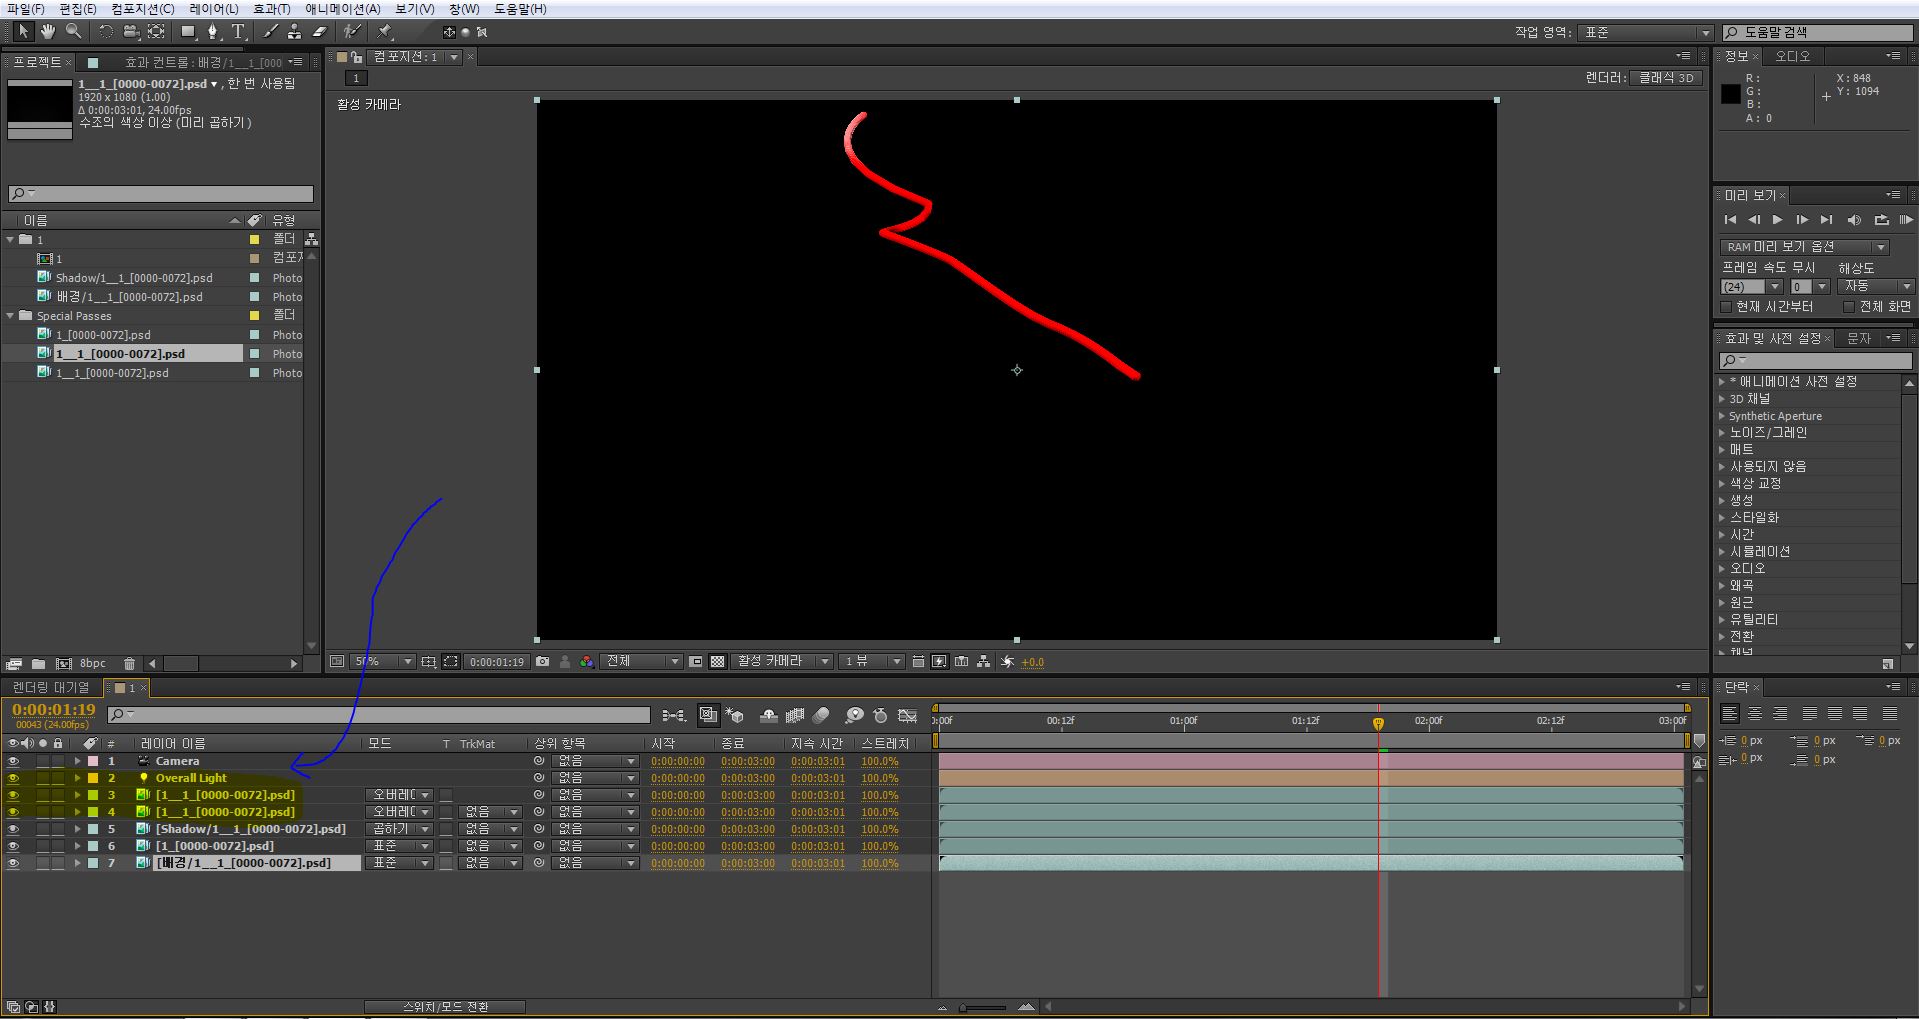Click the 클래식 3D renderer button
The image size is (1919, 1019).
pos(1665,78)
